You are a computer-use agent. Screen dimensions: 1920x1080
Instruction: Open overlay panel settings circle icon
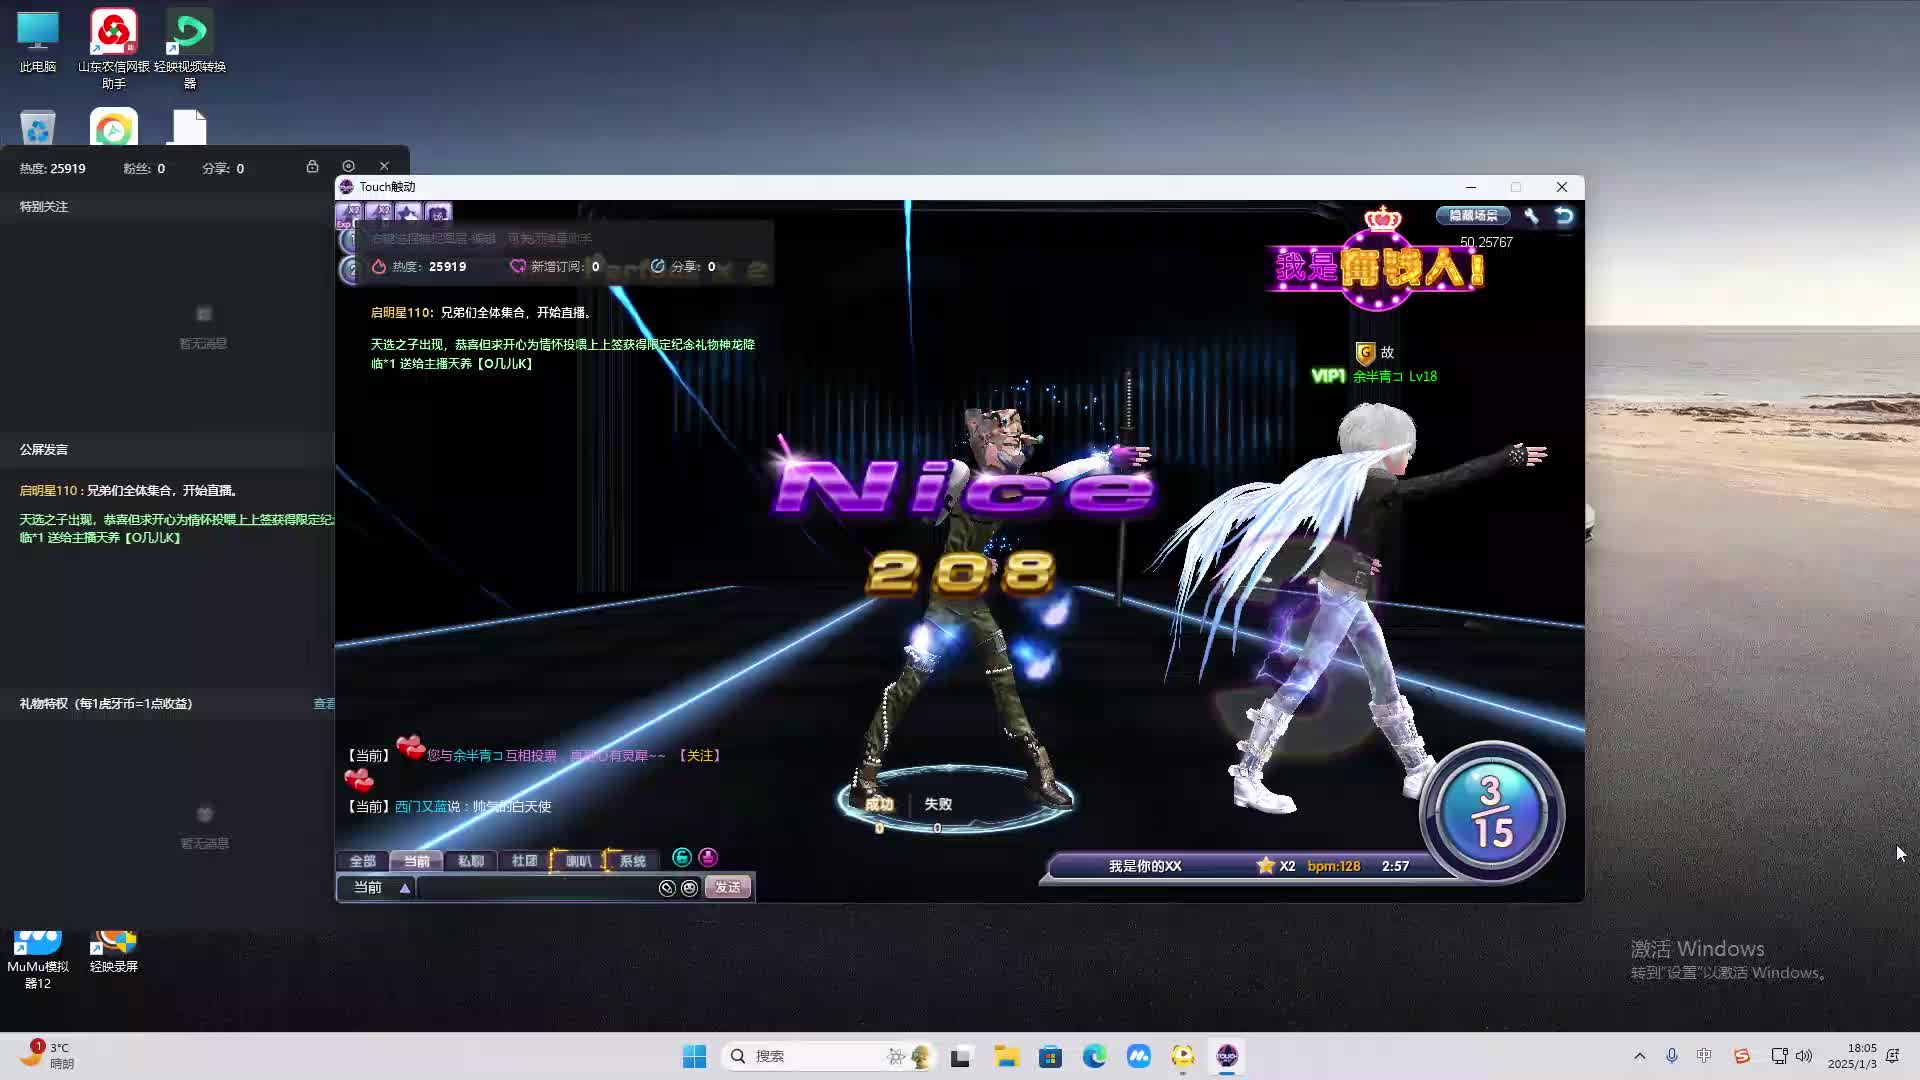point(348,166)
